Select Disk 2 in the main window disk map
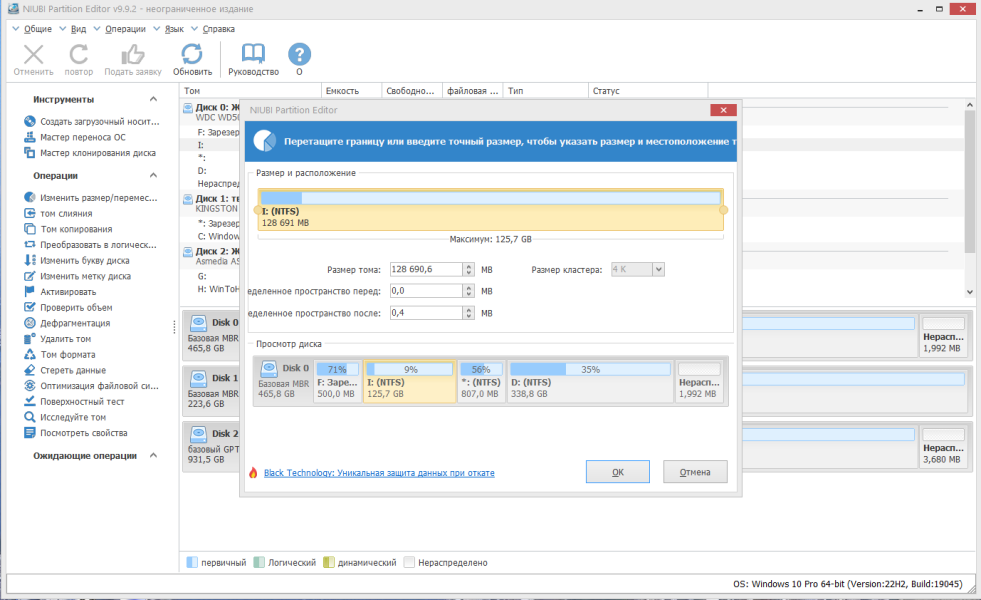The image size is (981, 600). 211,446
